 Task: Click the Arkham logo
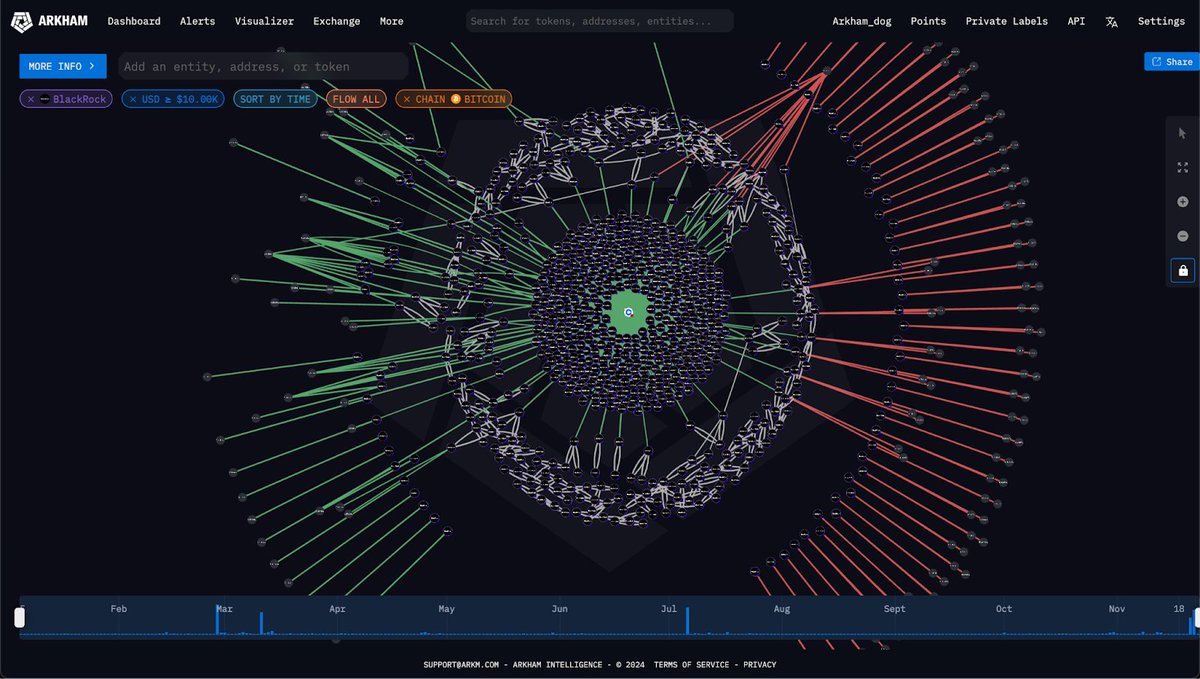[x=49, y=21]
